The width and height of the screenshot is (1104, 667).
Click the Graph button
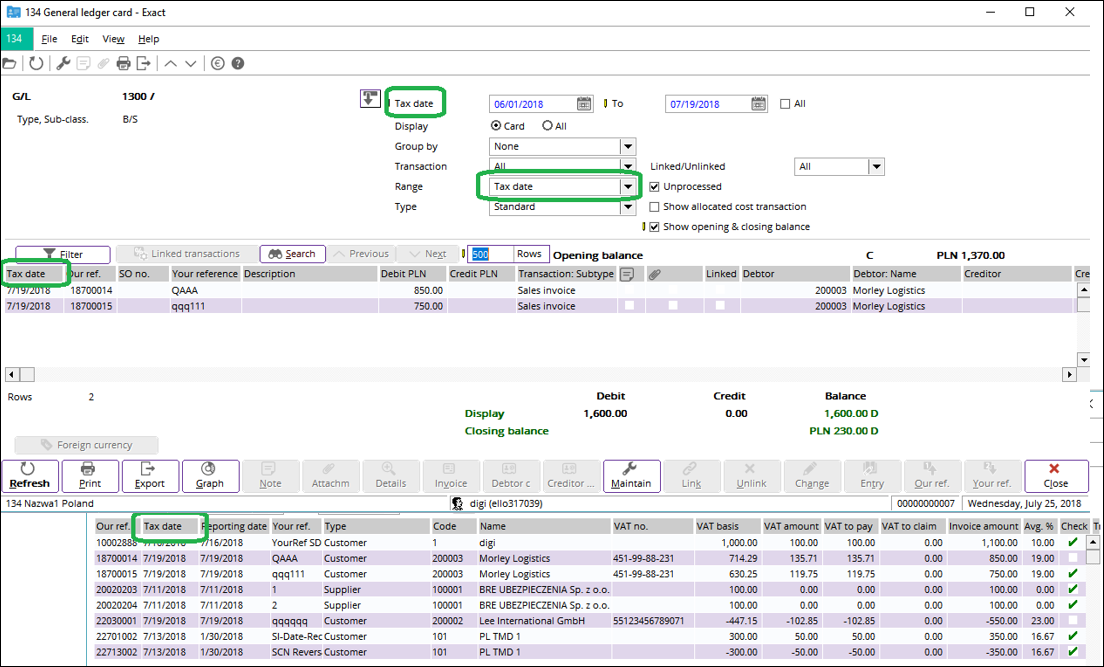(210, 475)
